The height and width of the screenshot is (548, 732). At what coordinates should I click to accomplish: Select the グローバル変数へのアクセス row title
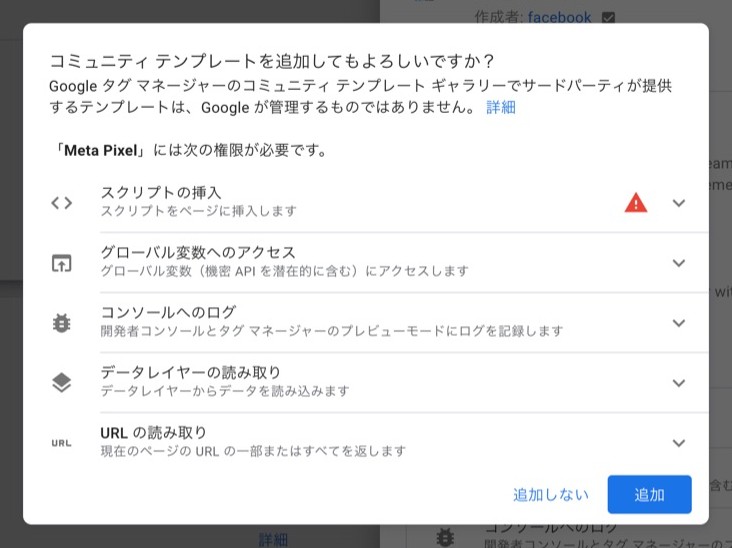[198, 252]
